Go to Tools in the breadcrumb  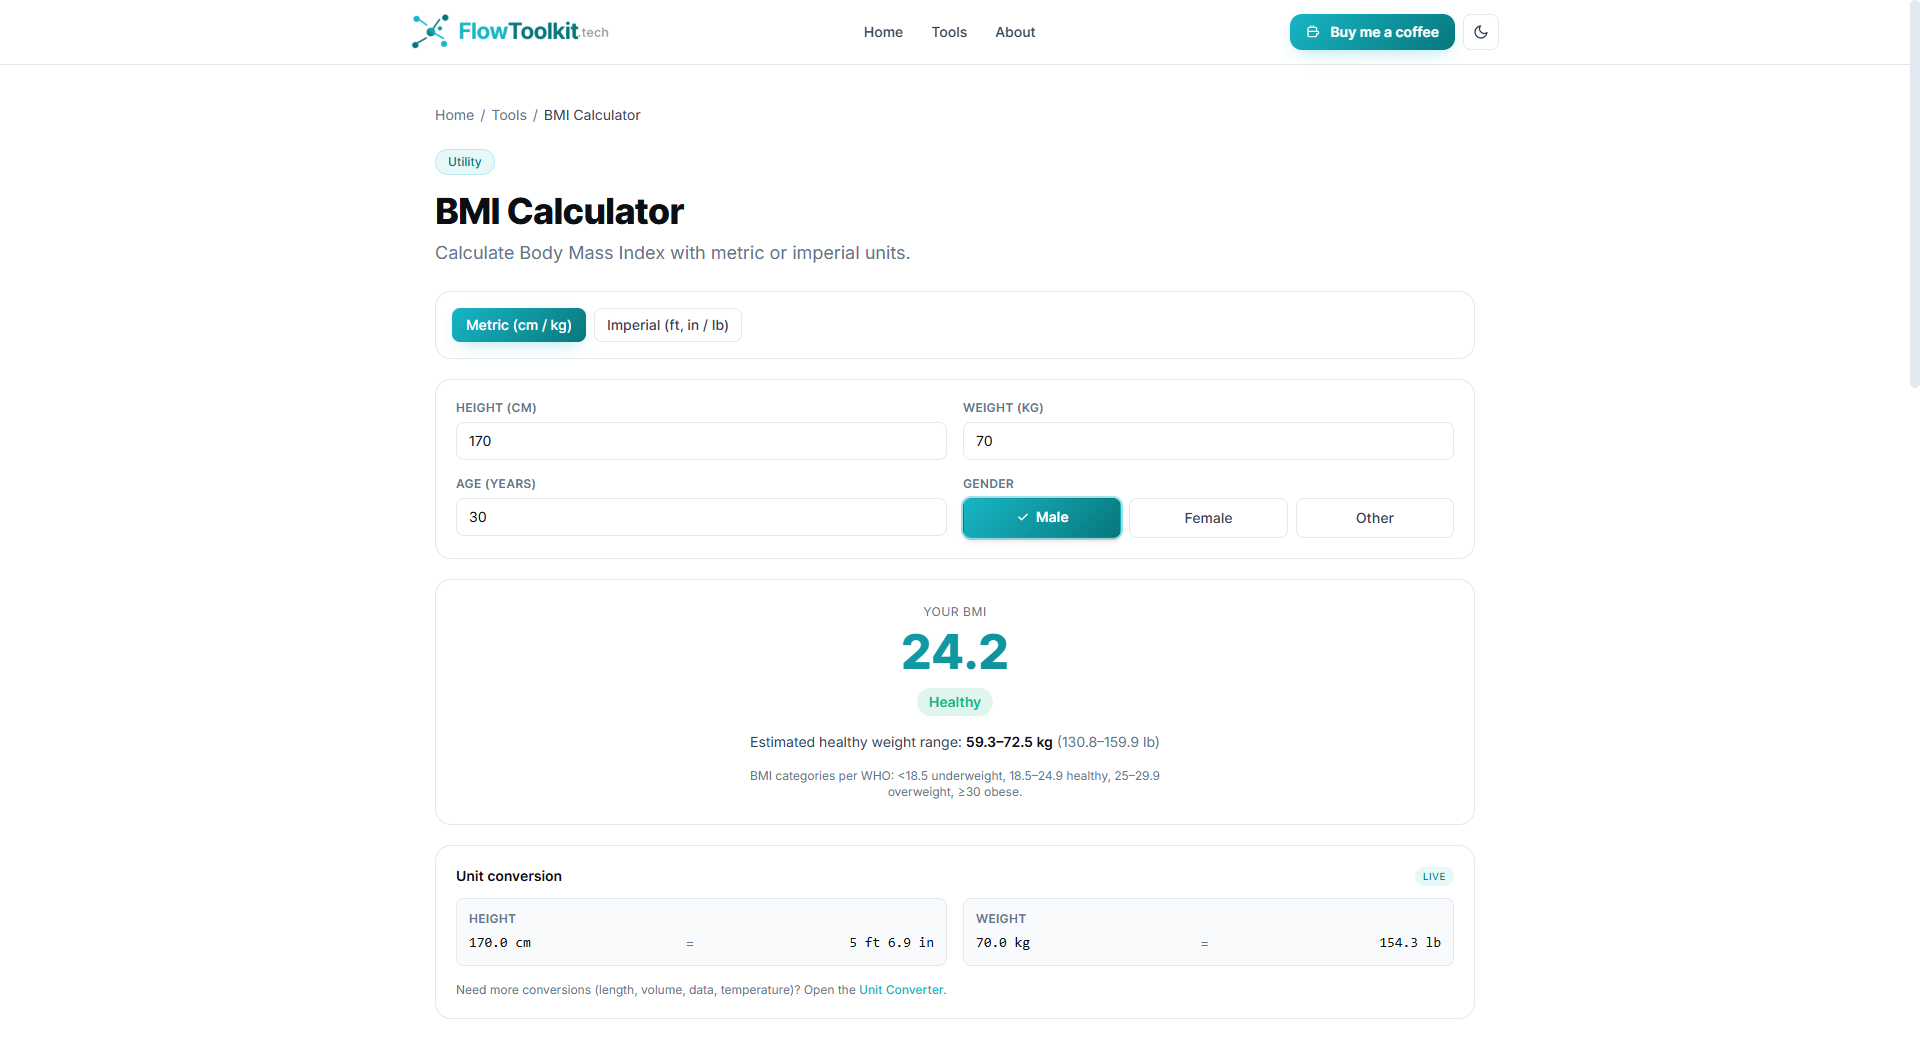509,115
